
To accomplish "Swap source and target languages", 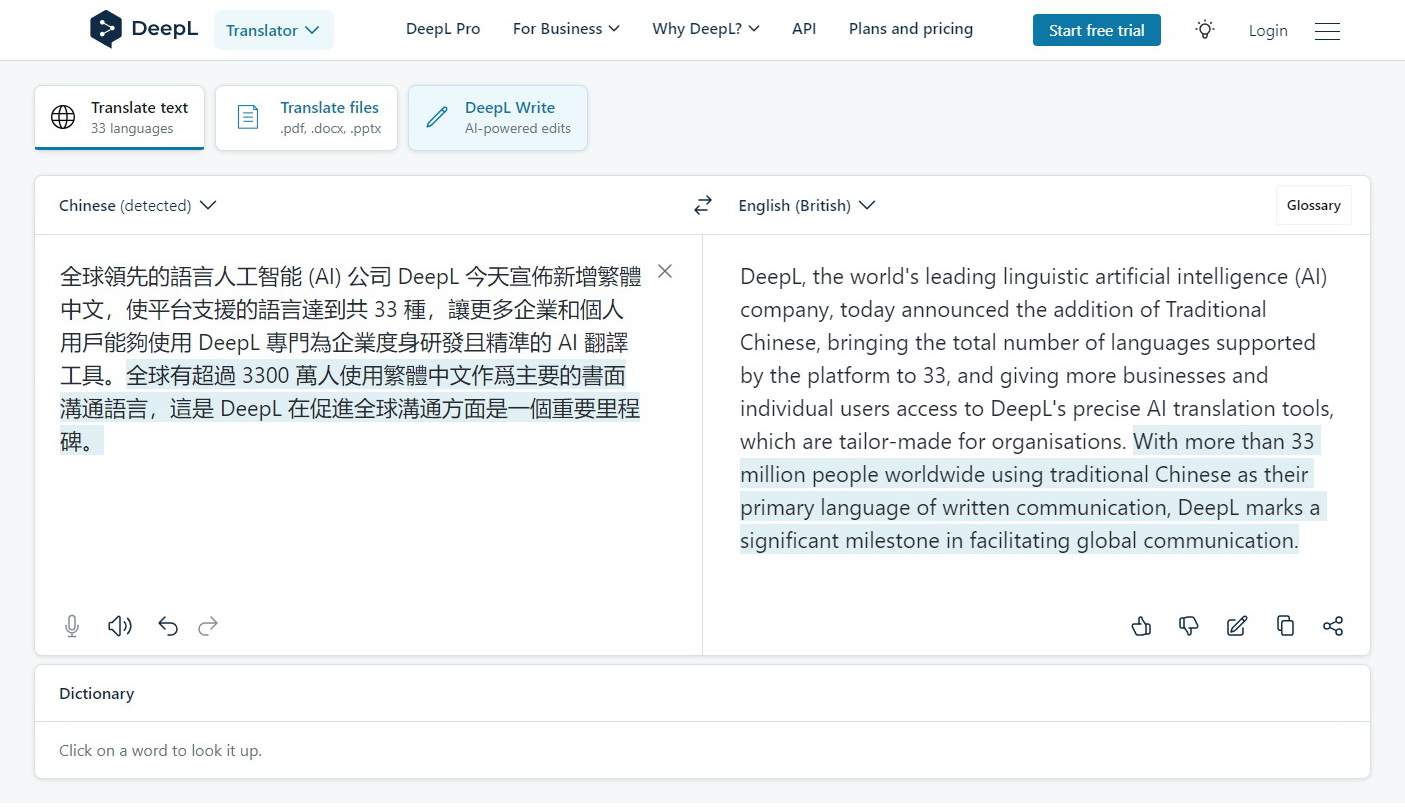I will click(703, 204).
